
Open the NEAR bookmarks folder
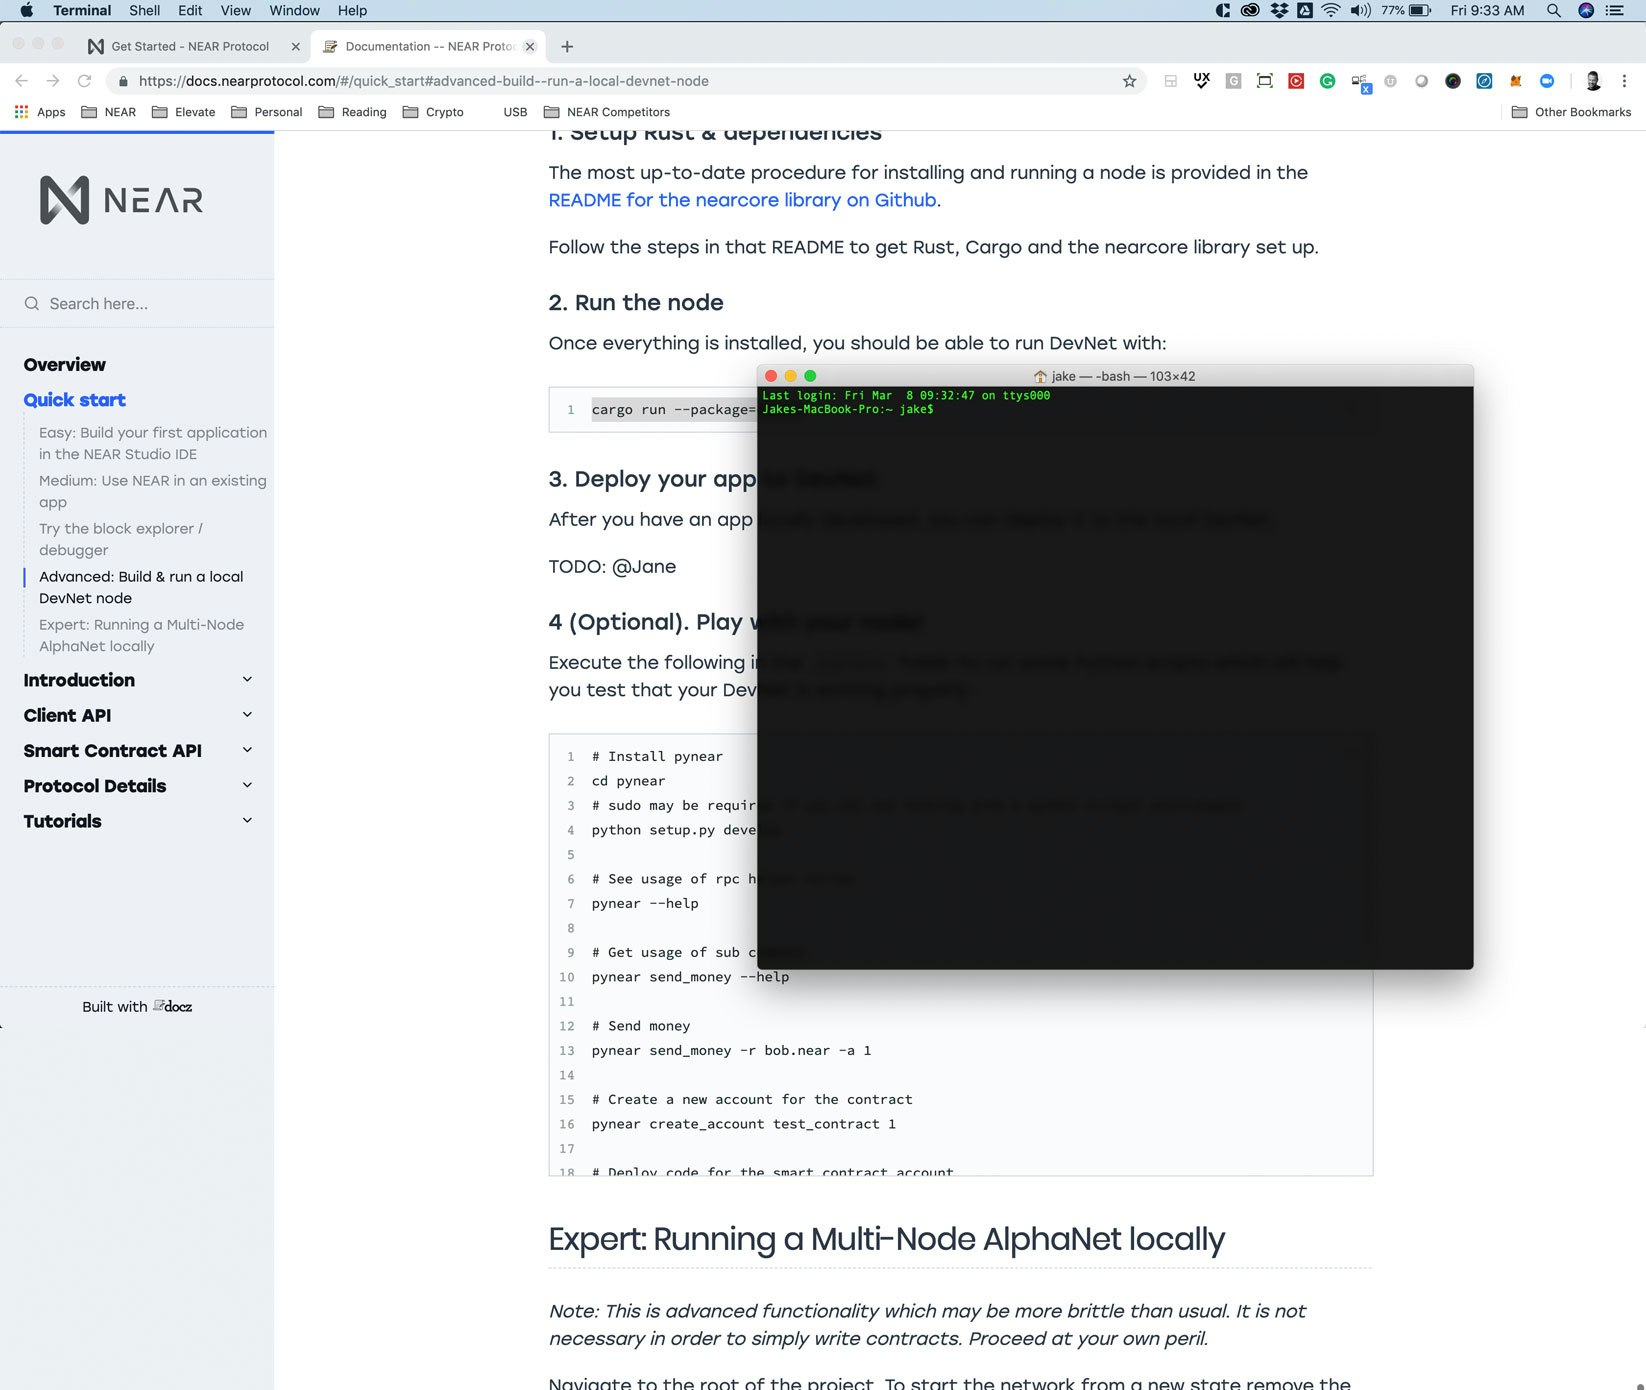(108, 112)
